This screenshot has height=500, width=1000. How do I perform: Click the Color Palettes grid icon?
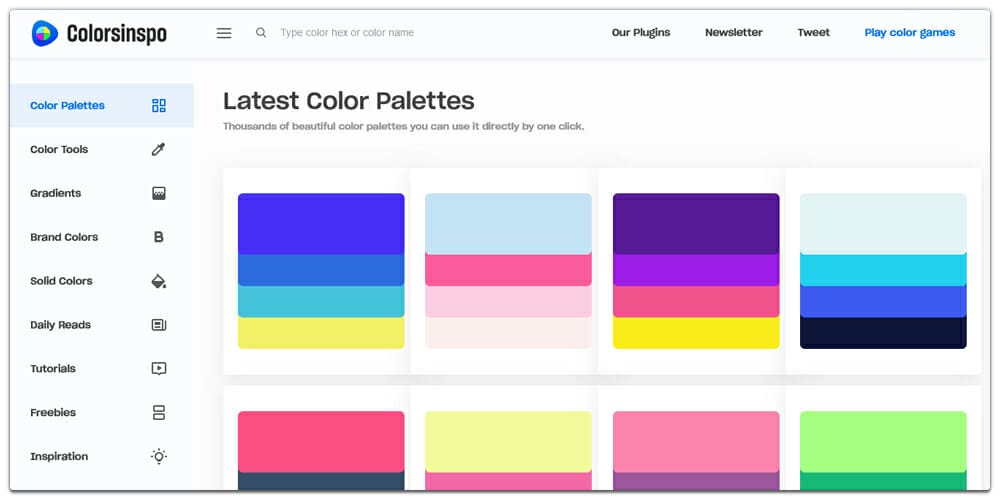point(159,106)
